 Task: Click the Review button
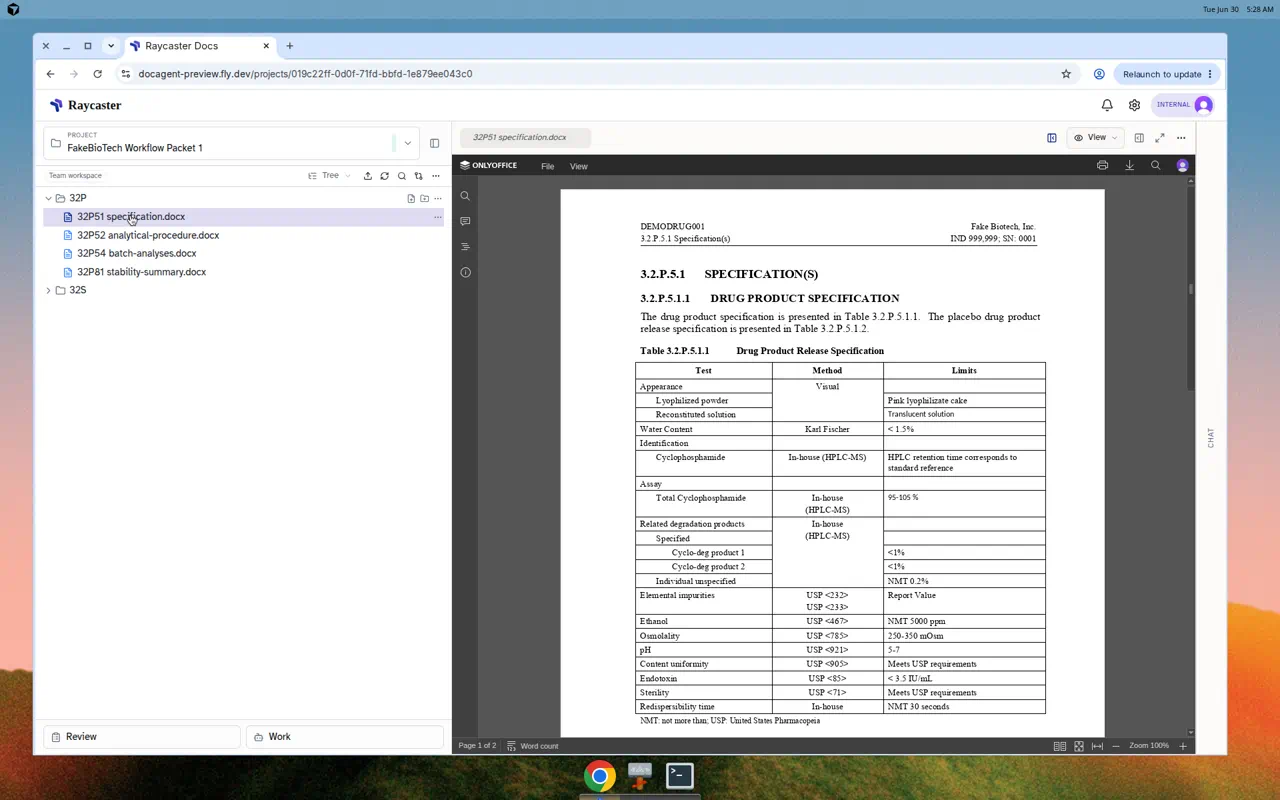click(x=142, y=736)
